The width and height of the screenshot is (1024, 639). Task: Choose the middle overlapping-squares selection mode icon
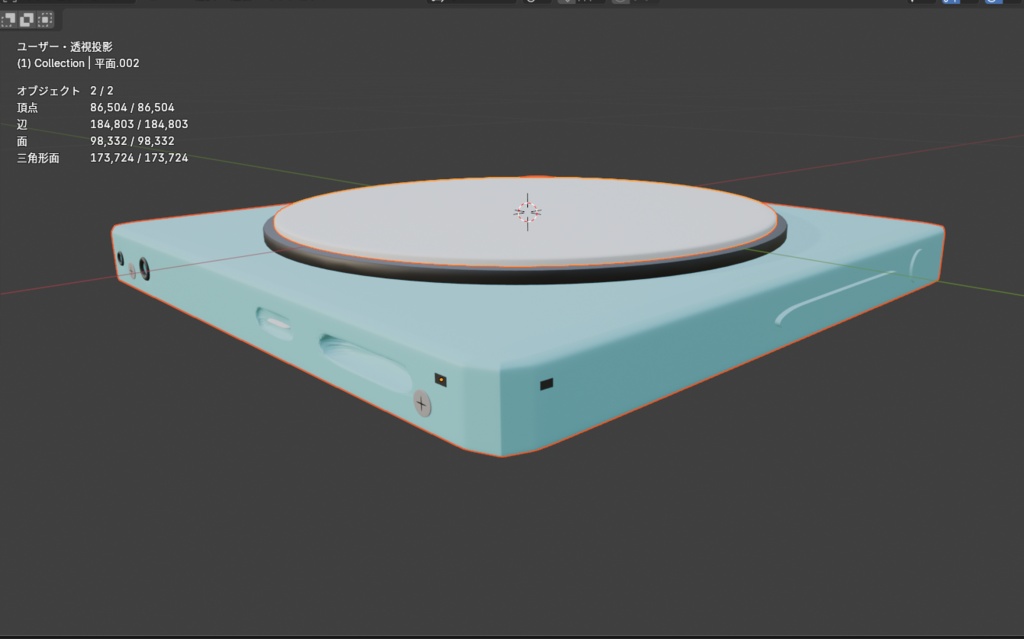[27, 20]
